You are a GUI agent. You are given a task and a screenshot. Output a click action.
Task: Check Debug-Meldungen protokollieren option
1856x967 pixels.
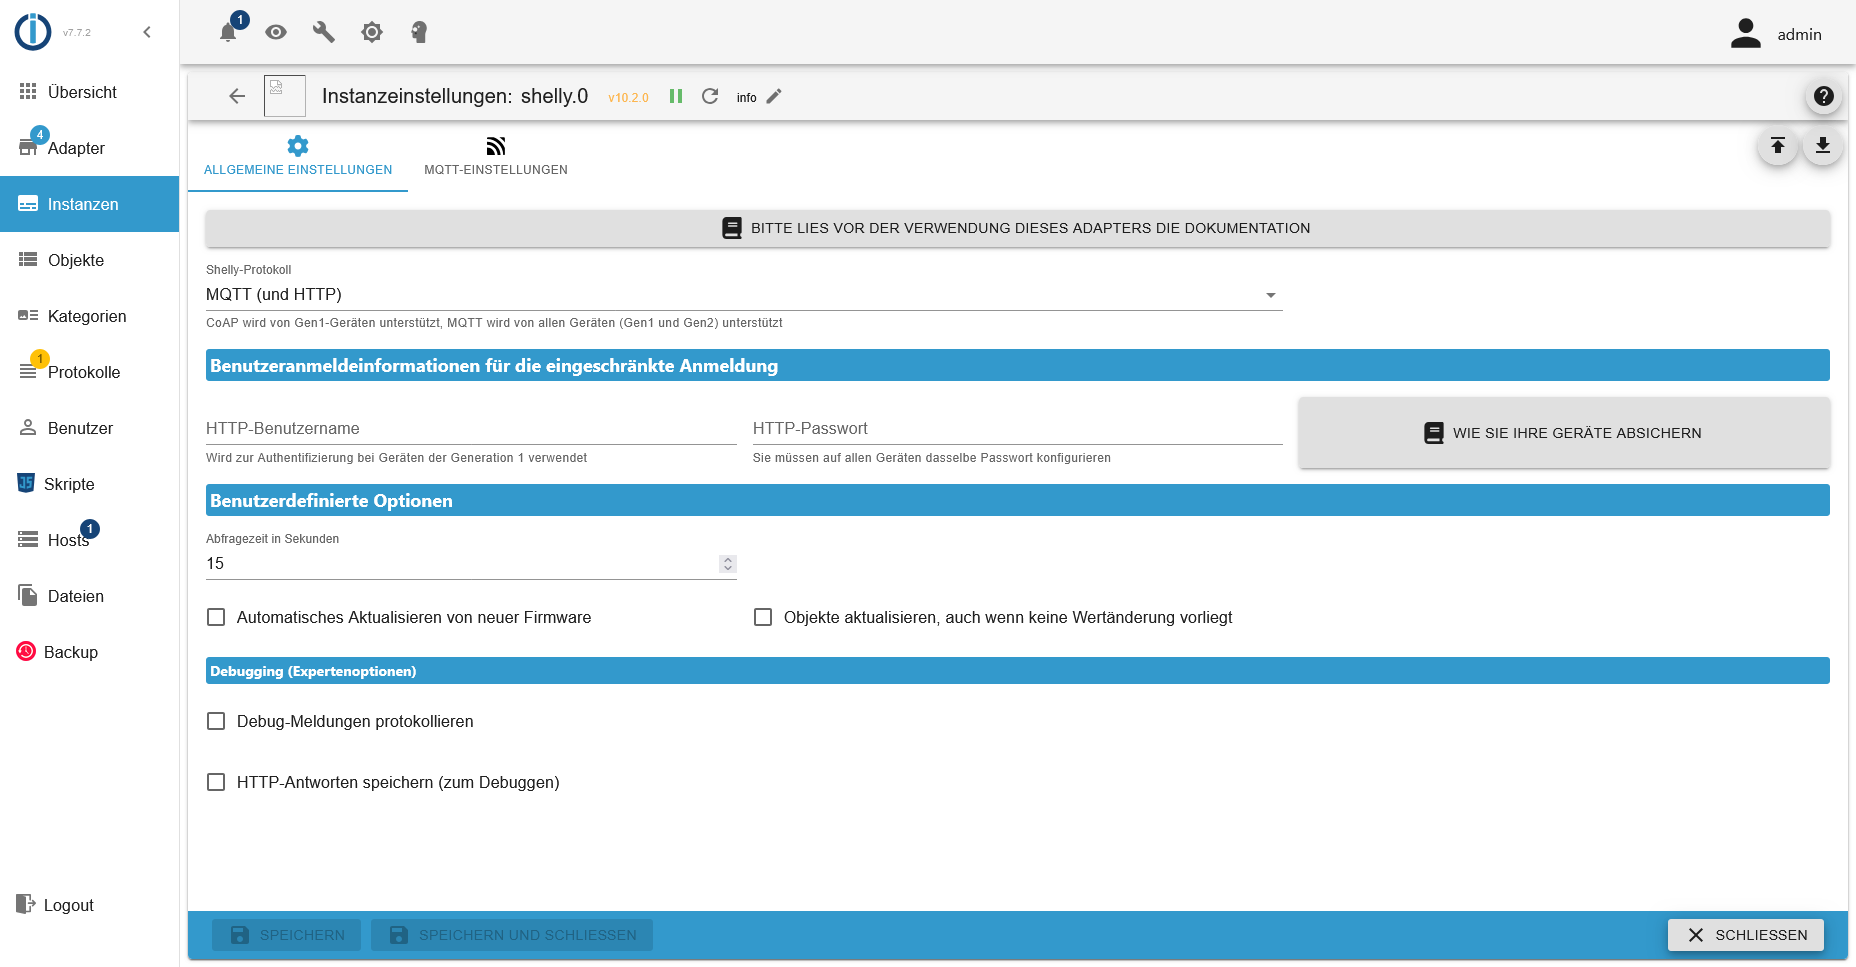coord(216,721)
